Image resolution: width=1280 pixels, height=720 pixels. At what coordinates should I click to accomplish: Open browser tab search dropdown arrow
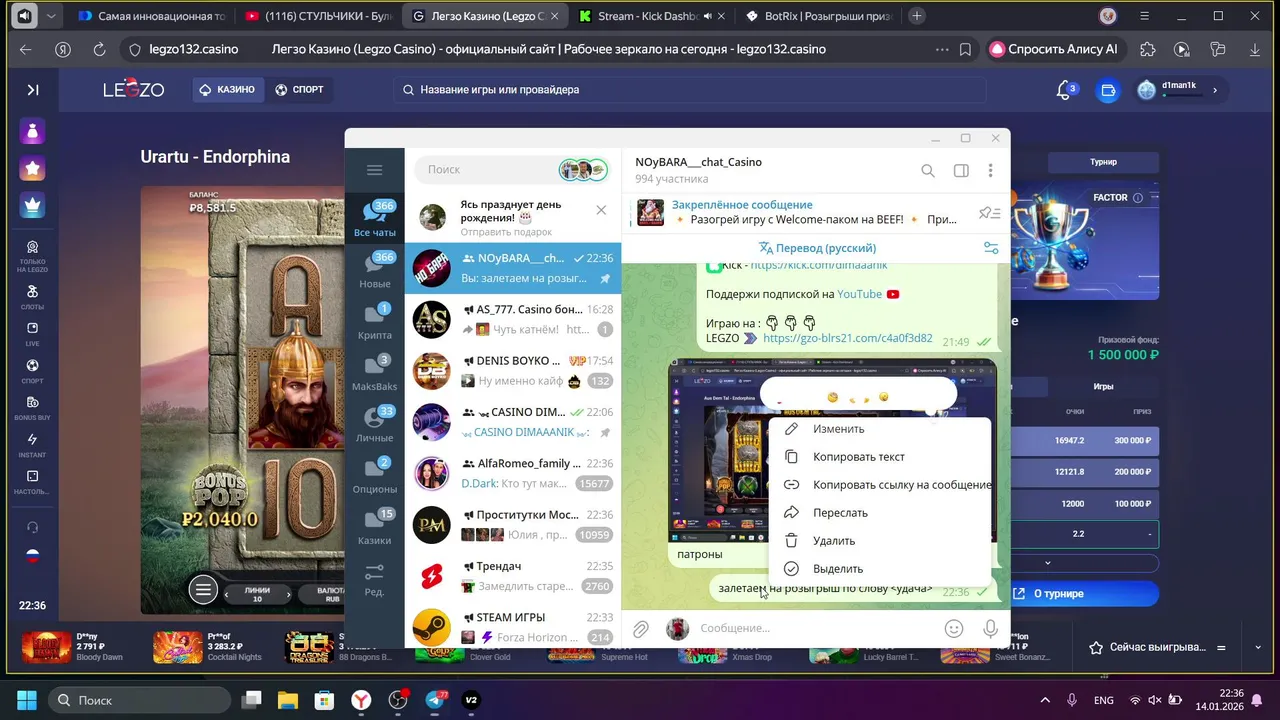point(51,16)
